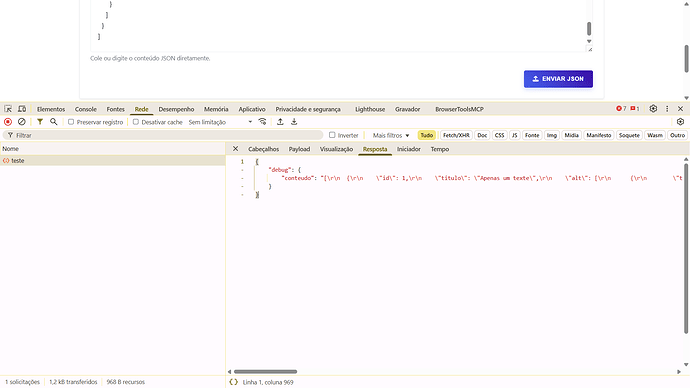Open Cabeçalhos request tab

coord(263,149)
